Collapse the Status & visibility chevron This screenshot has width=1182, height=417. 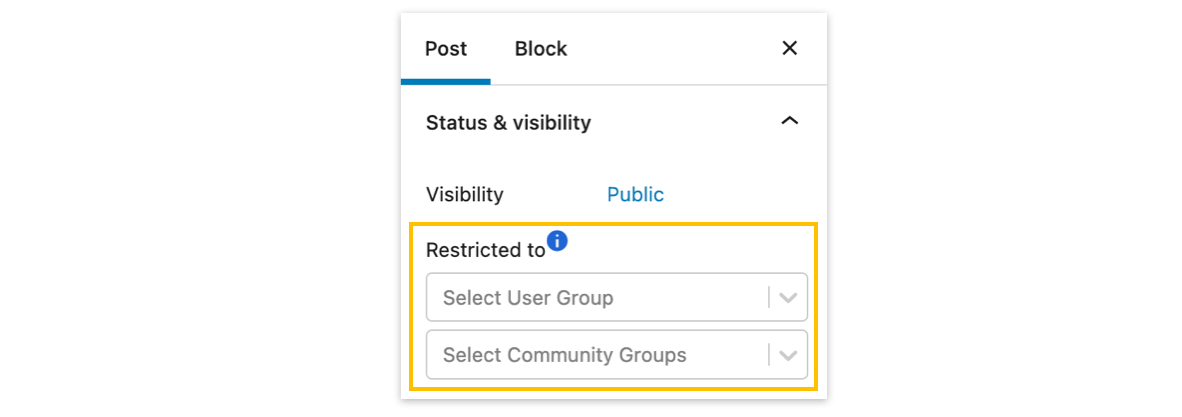789,122
